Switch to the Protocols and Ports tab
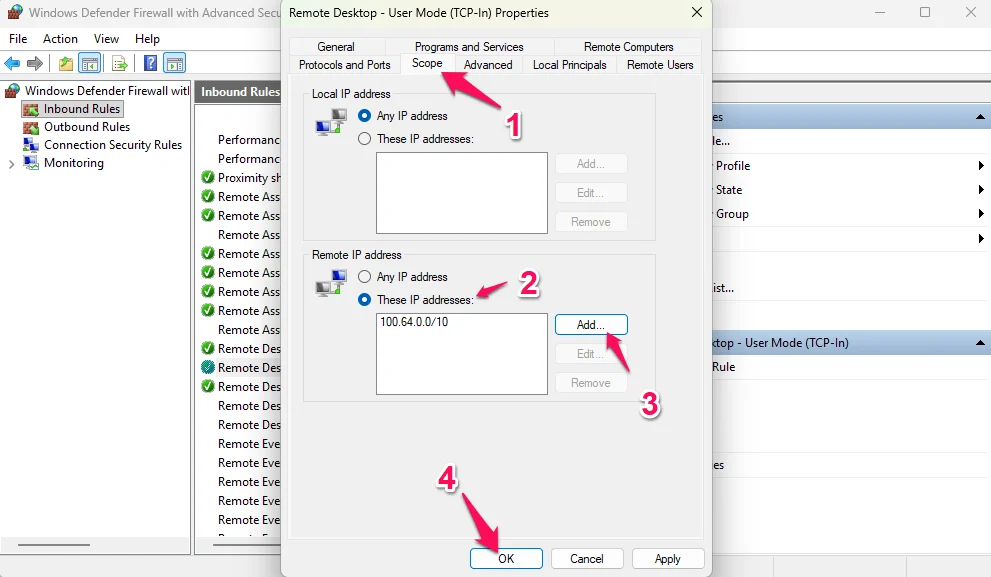This screenshot has width=991, height=577. (344, 65)
